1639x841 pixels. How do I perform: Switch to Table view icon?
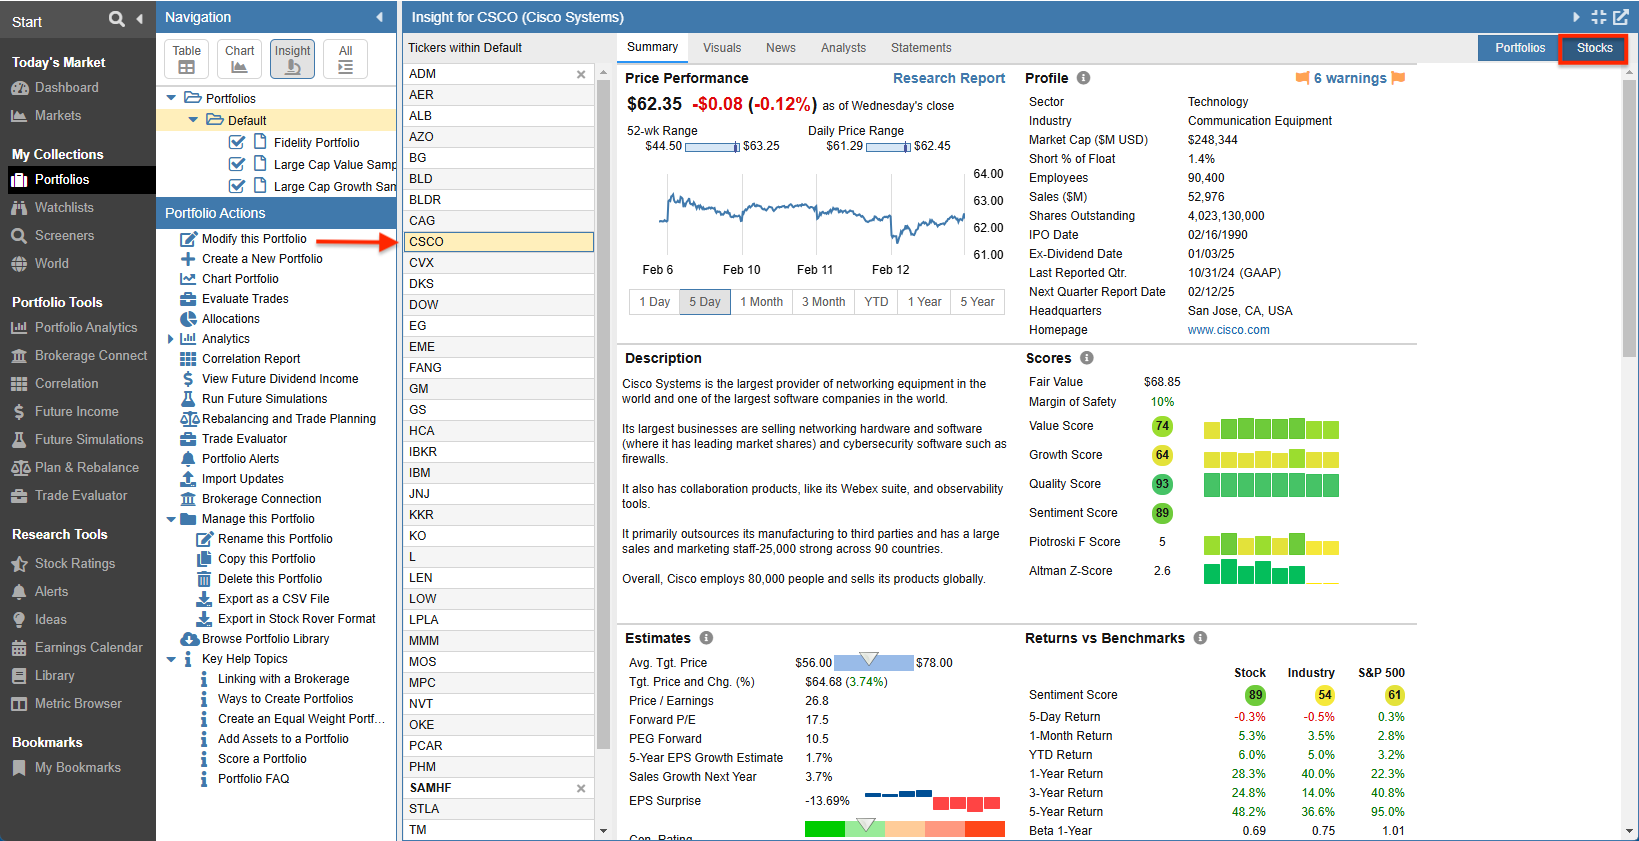coord(186,59)
